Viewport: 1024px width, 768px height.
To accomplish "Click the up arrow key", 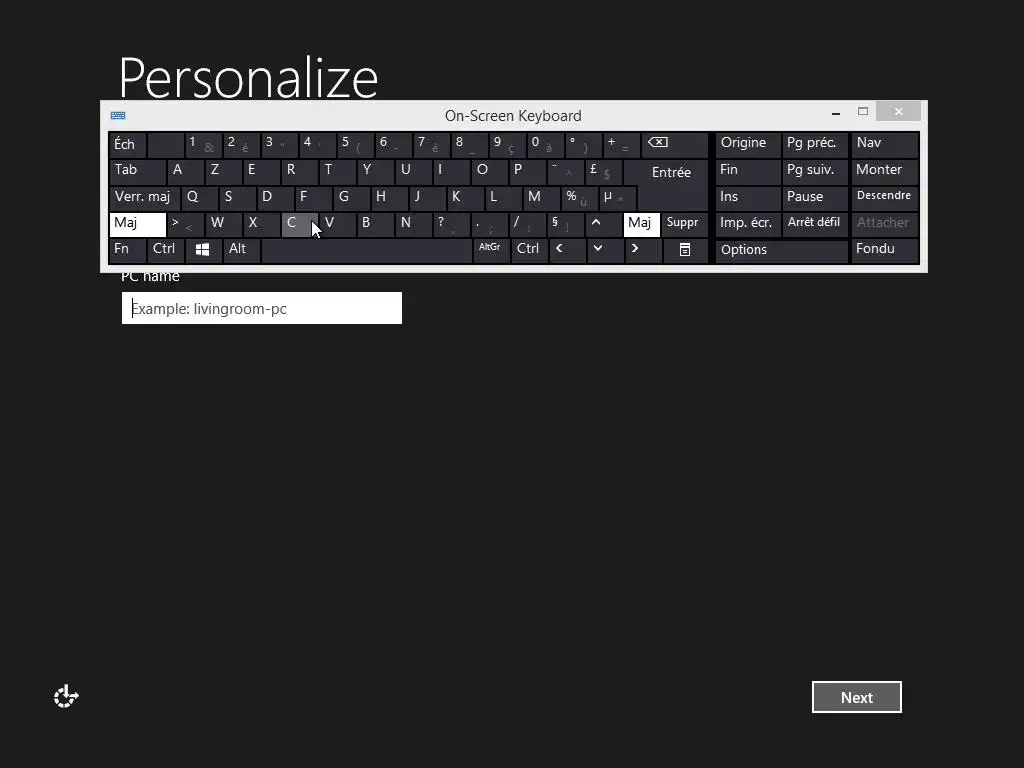I will coord(604,224).
